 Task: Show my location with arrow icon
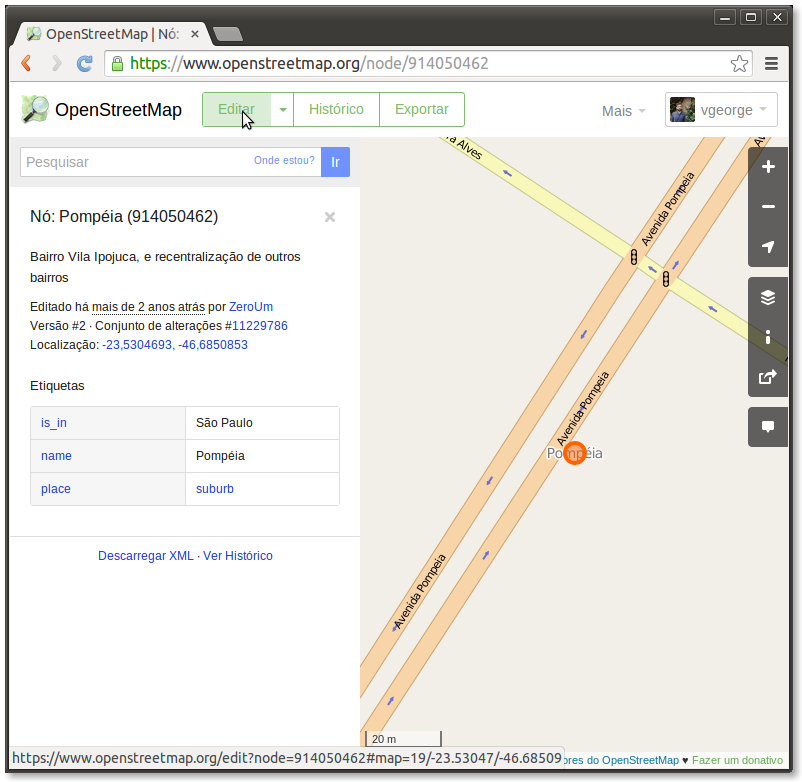click(768, 247)
